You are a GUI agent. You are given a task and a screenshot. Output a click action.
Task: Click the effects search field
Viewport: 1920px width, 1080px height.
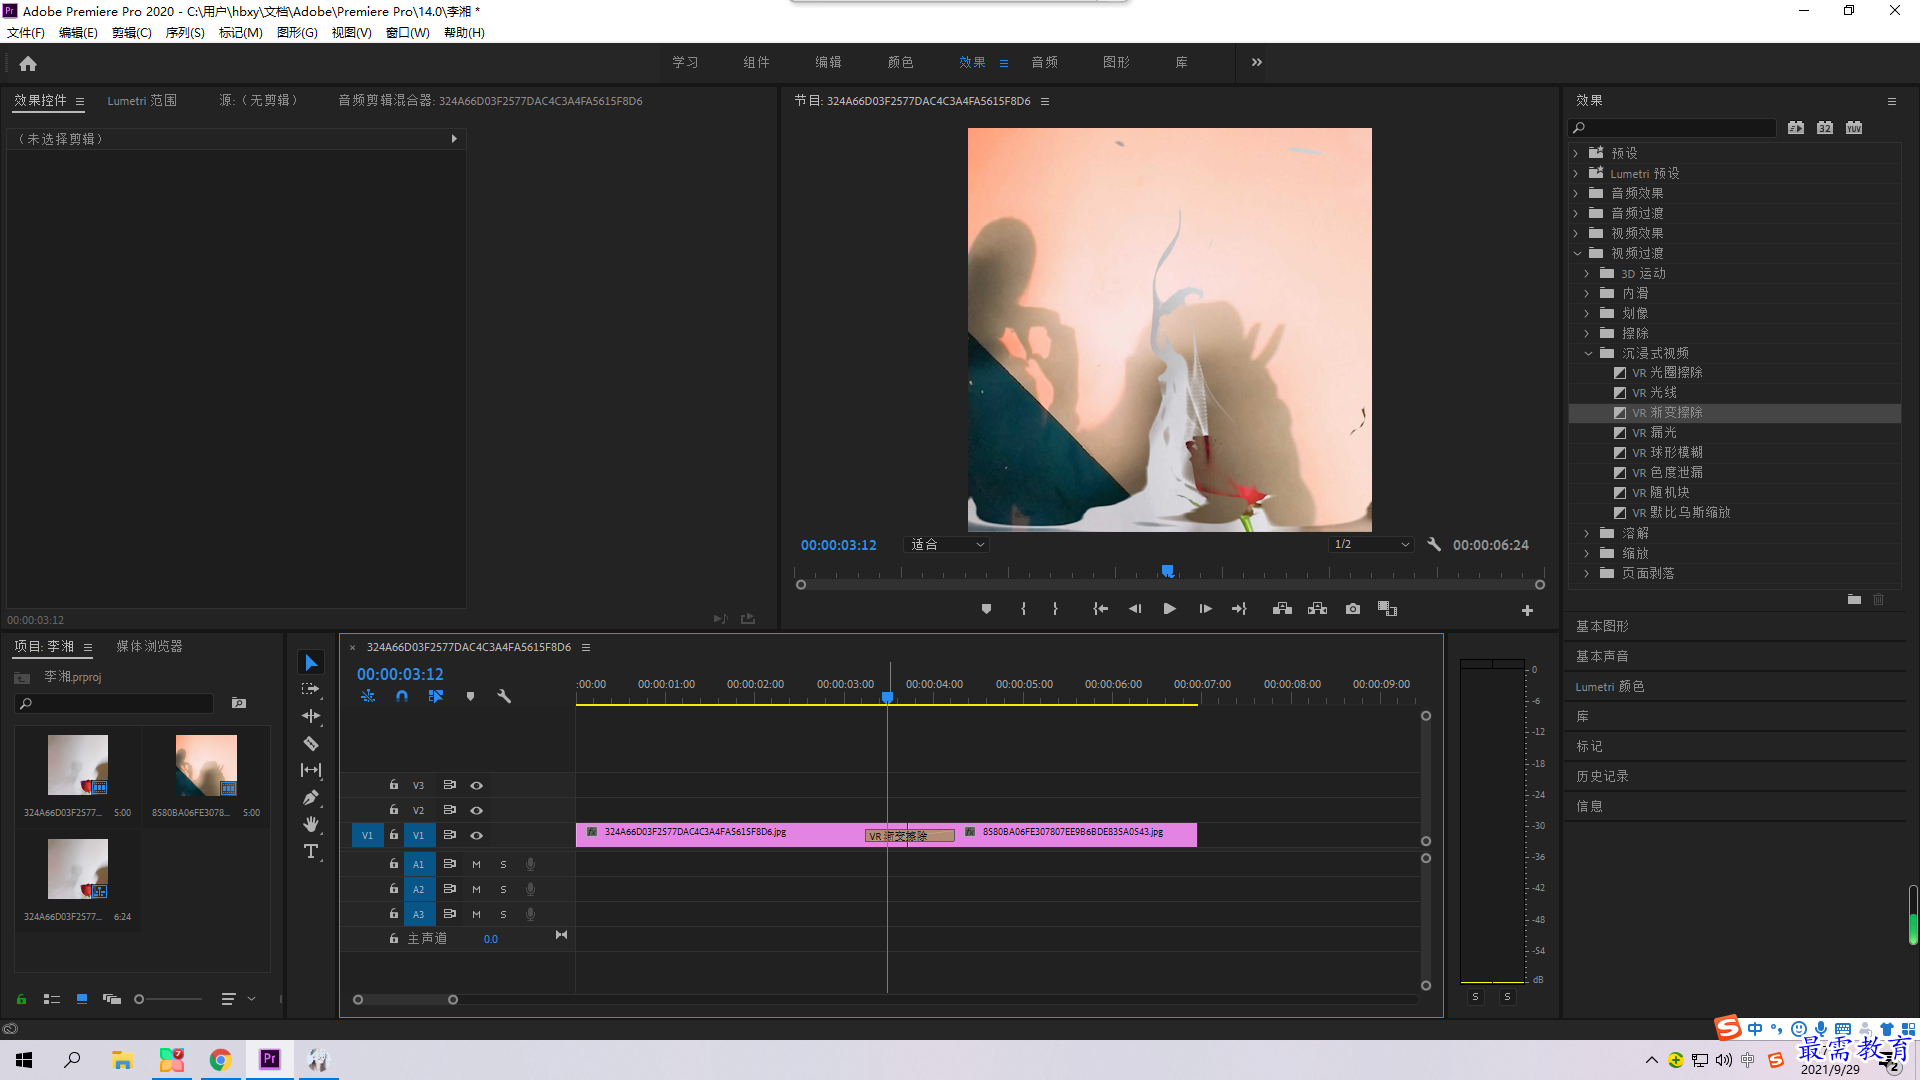[x=1672, y=128]
